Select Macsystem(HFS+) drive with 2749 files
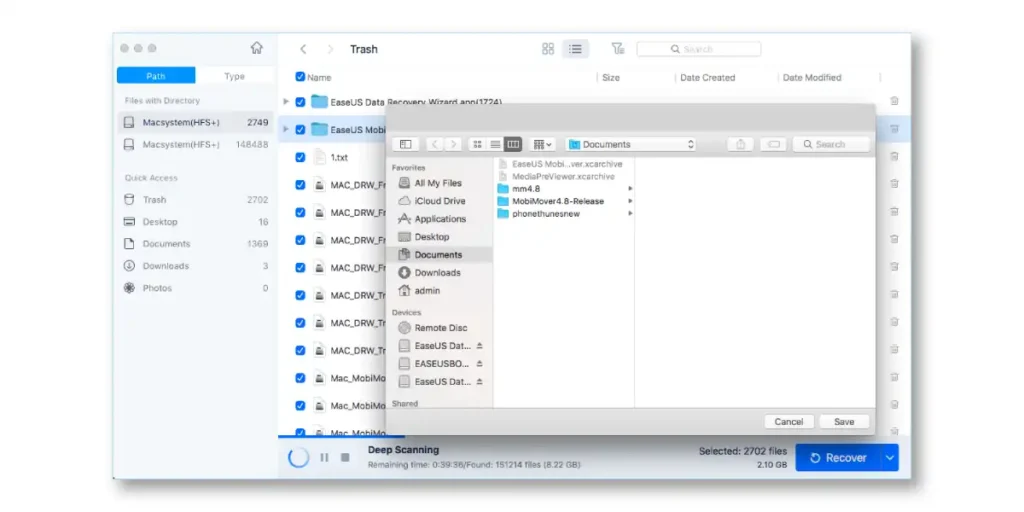 coord(196,122)
